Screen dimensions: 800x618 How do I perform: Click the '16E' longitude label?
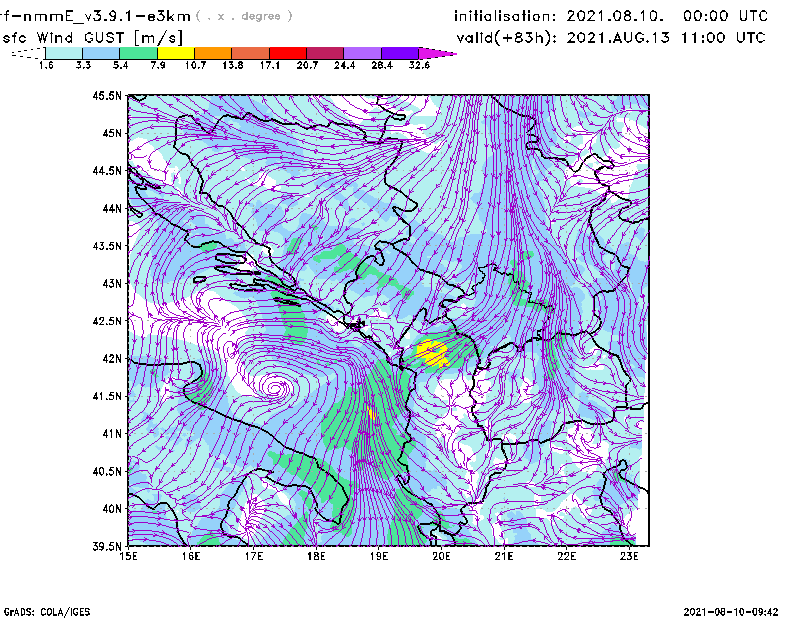point(190,556)
